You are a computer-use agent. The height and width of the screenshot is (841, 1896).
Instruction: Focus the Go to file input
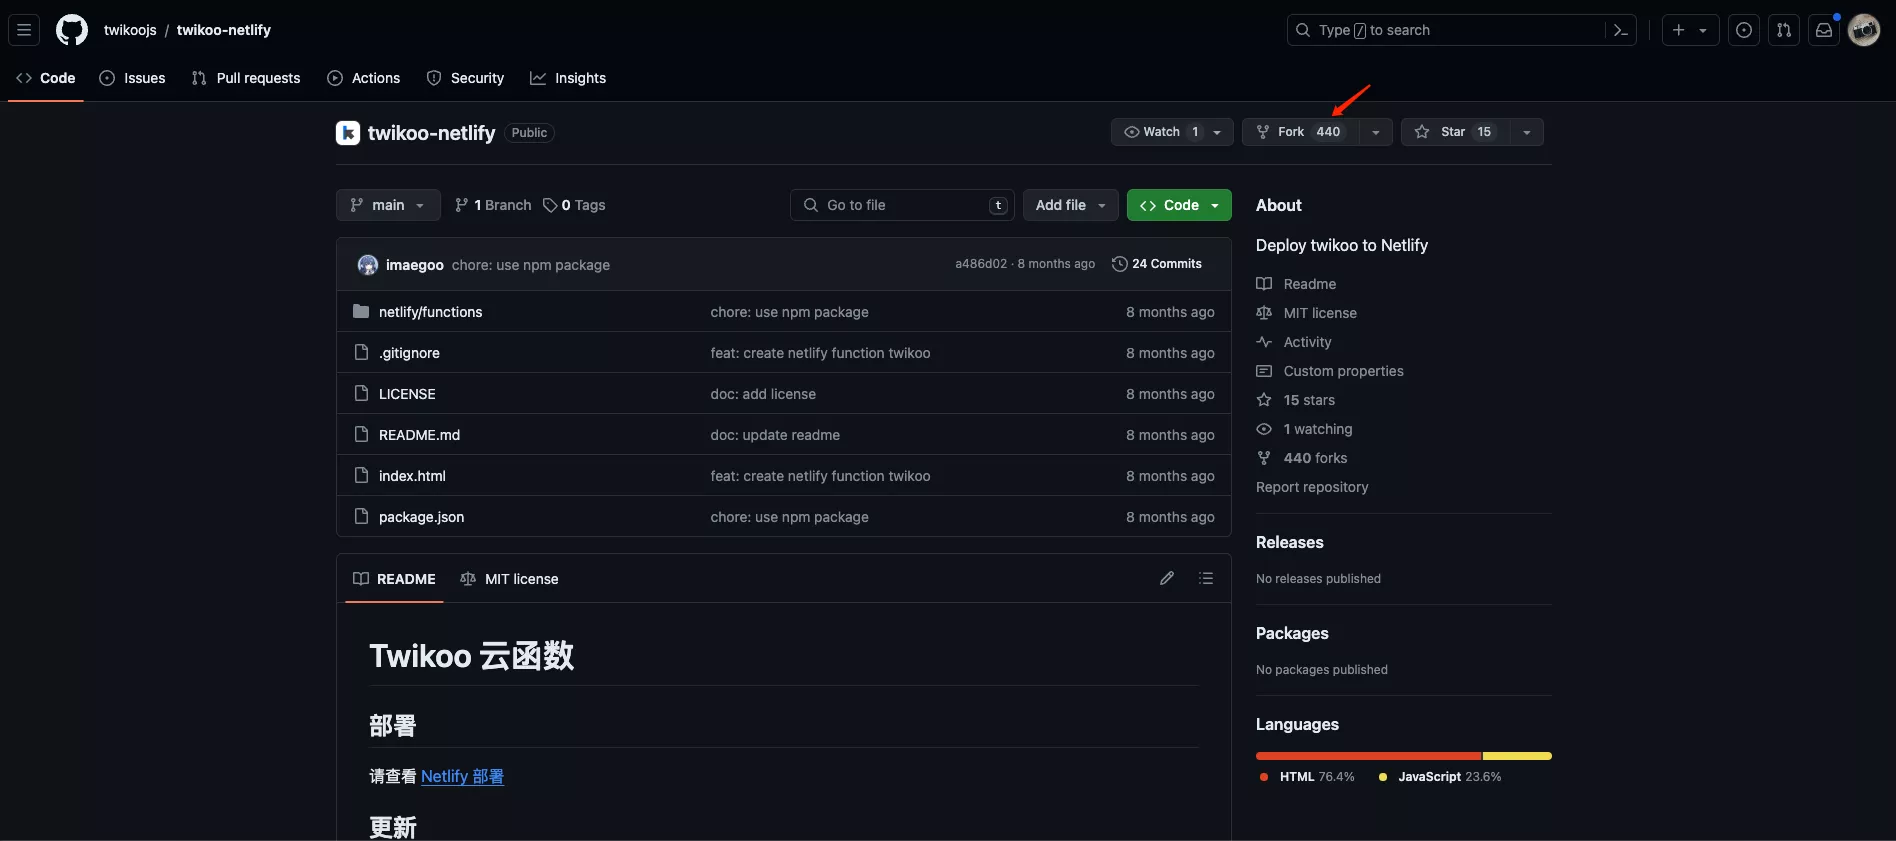tap(902, 205)
